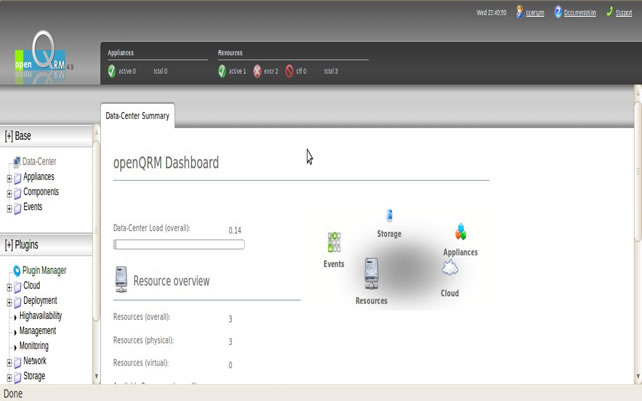Screen dimensions: 642x401
Task: Open the Events dashboard icon
Action: click(334, 242)
